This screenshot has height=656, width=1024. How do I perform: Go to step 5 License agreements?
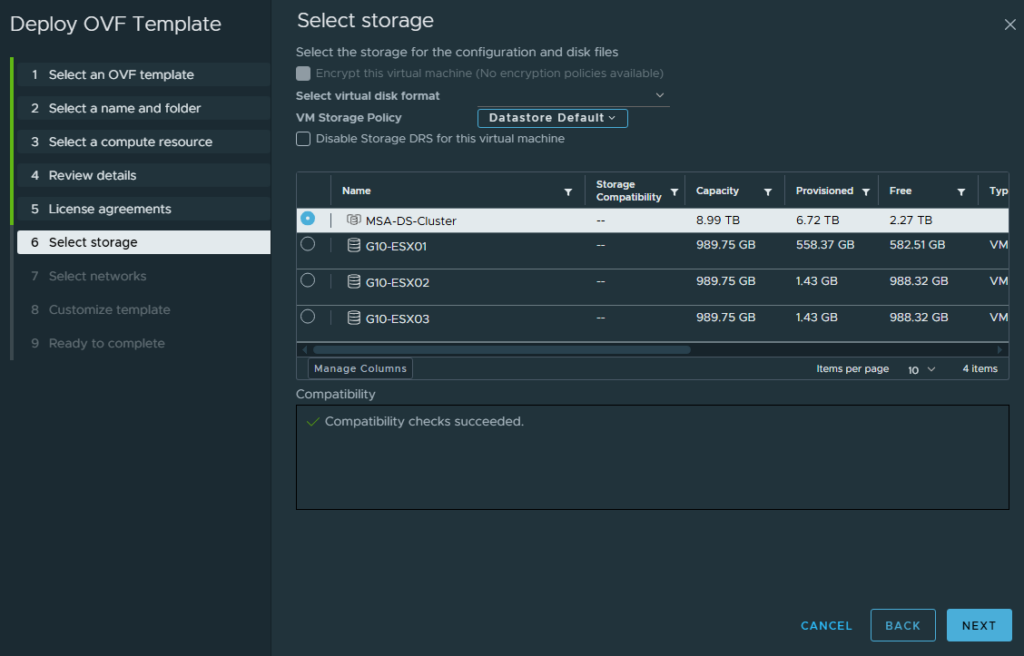pos(144,209)
